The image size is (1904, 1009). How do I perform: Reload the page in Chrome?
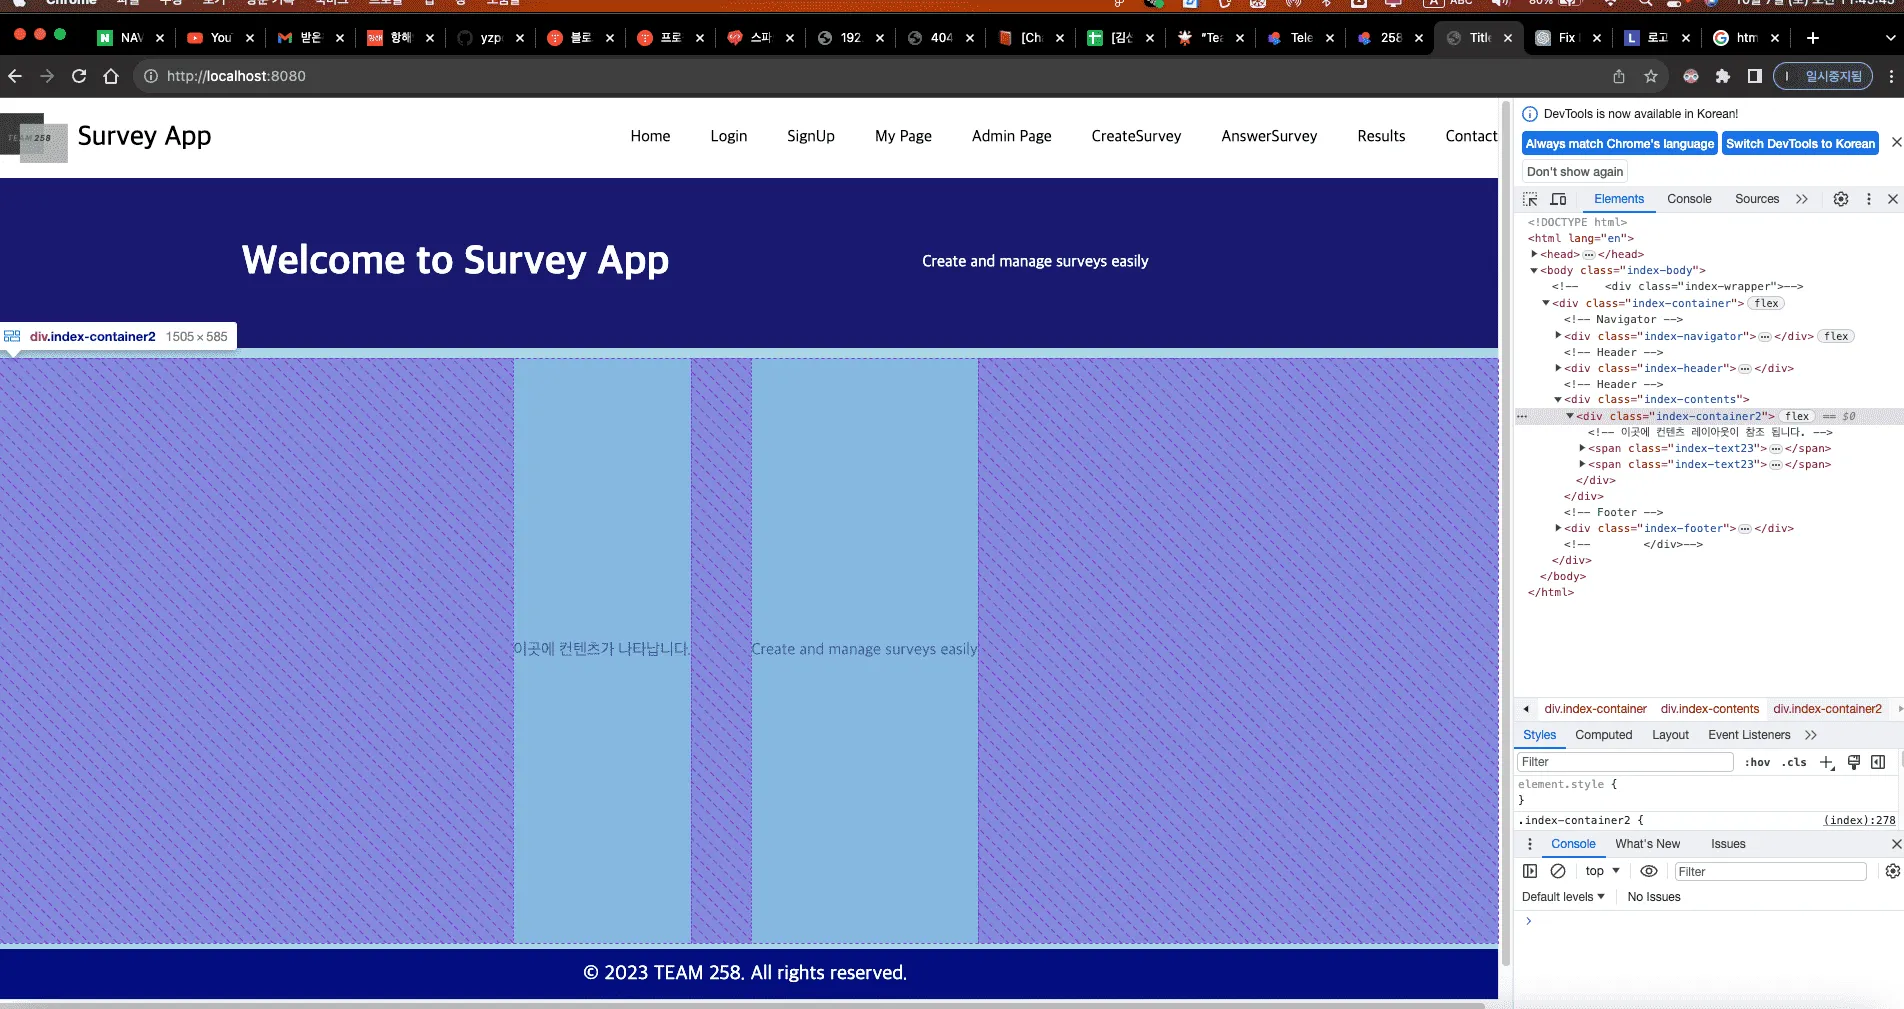pos(79,76)
